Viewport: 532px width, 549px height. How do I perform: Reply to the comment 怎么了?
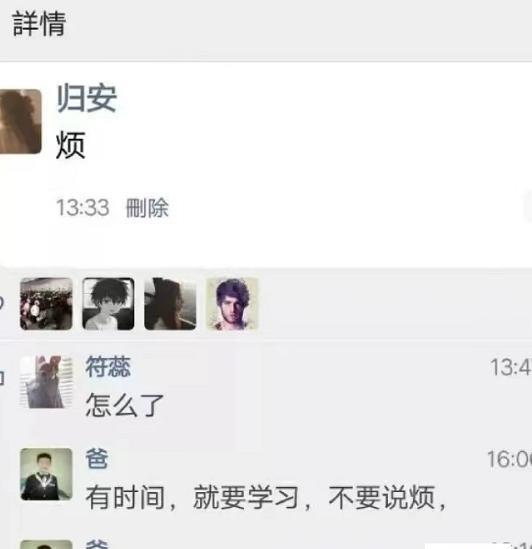point(125,405)
